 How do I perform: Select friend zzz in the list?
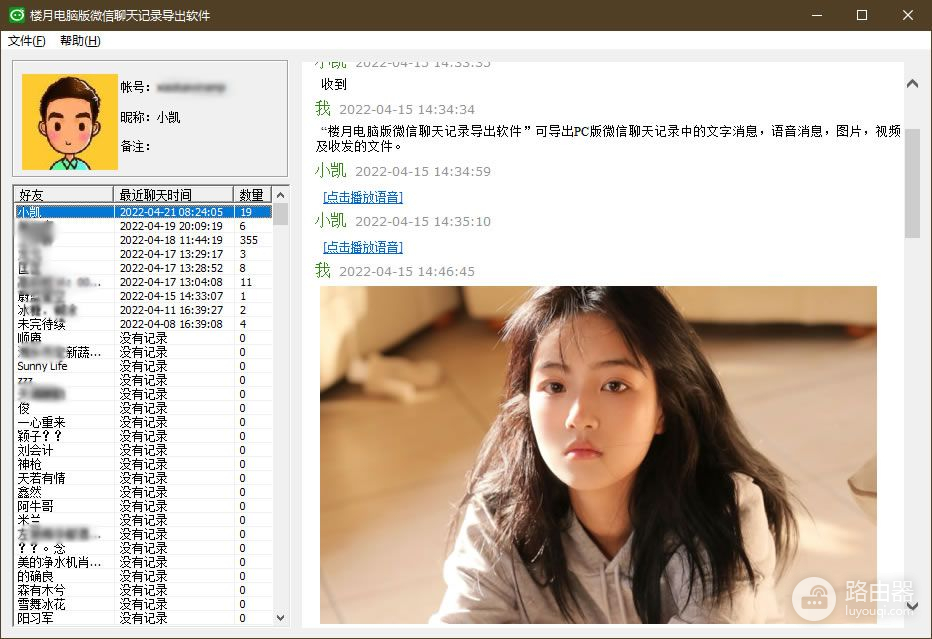pyautogui.click(x=143, y=380)
